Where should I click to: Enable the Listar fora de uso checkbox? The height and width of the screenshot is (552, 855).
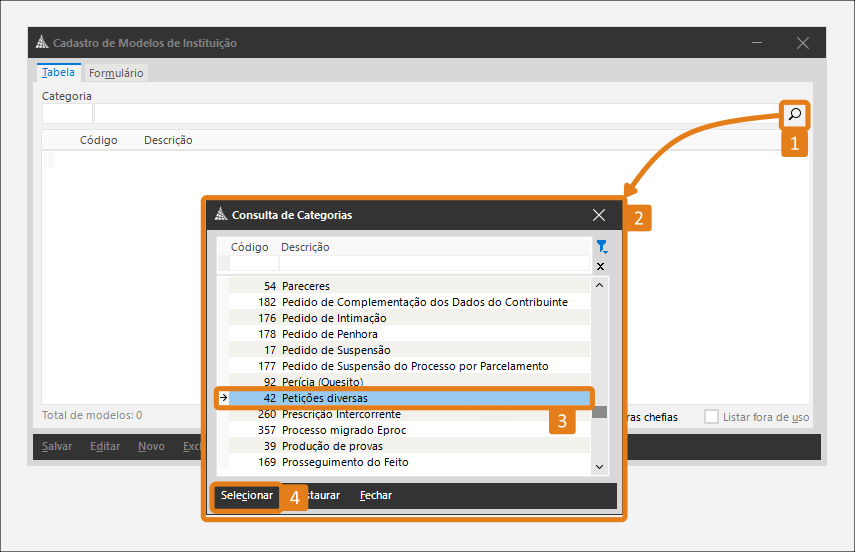pyautogui.click(x=711, y=416)
